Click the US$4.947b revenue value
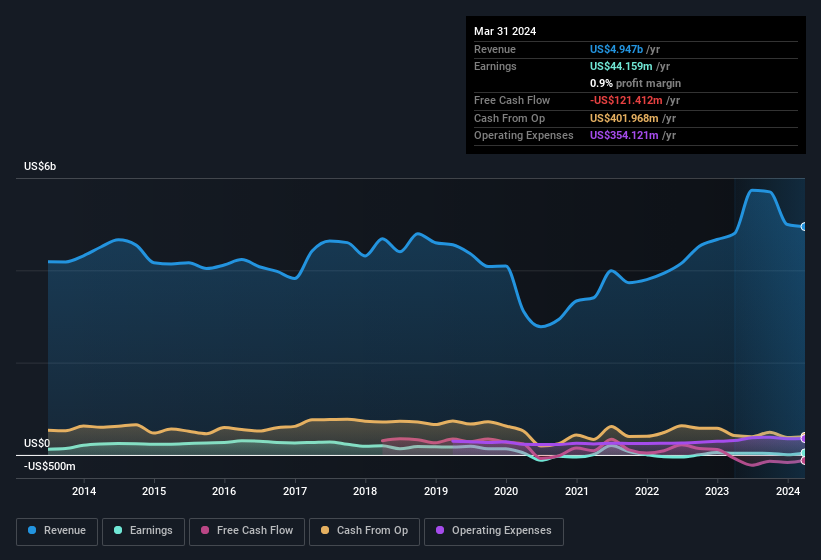 pyautogui.click(x=616, y=49)
